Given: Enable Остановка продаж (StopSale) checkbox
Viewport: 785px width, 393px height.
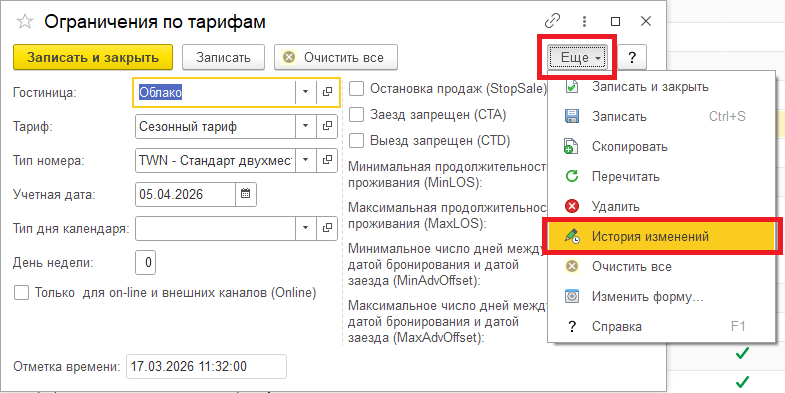Looking at the screenshot, I should pyautogui.click(x=356, y=89).
